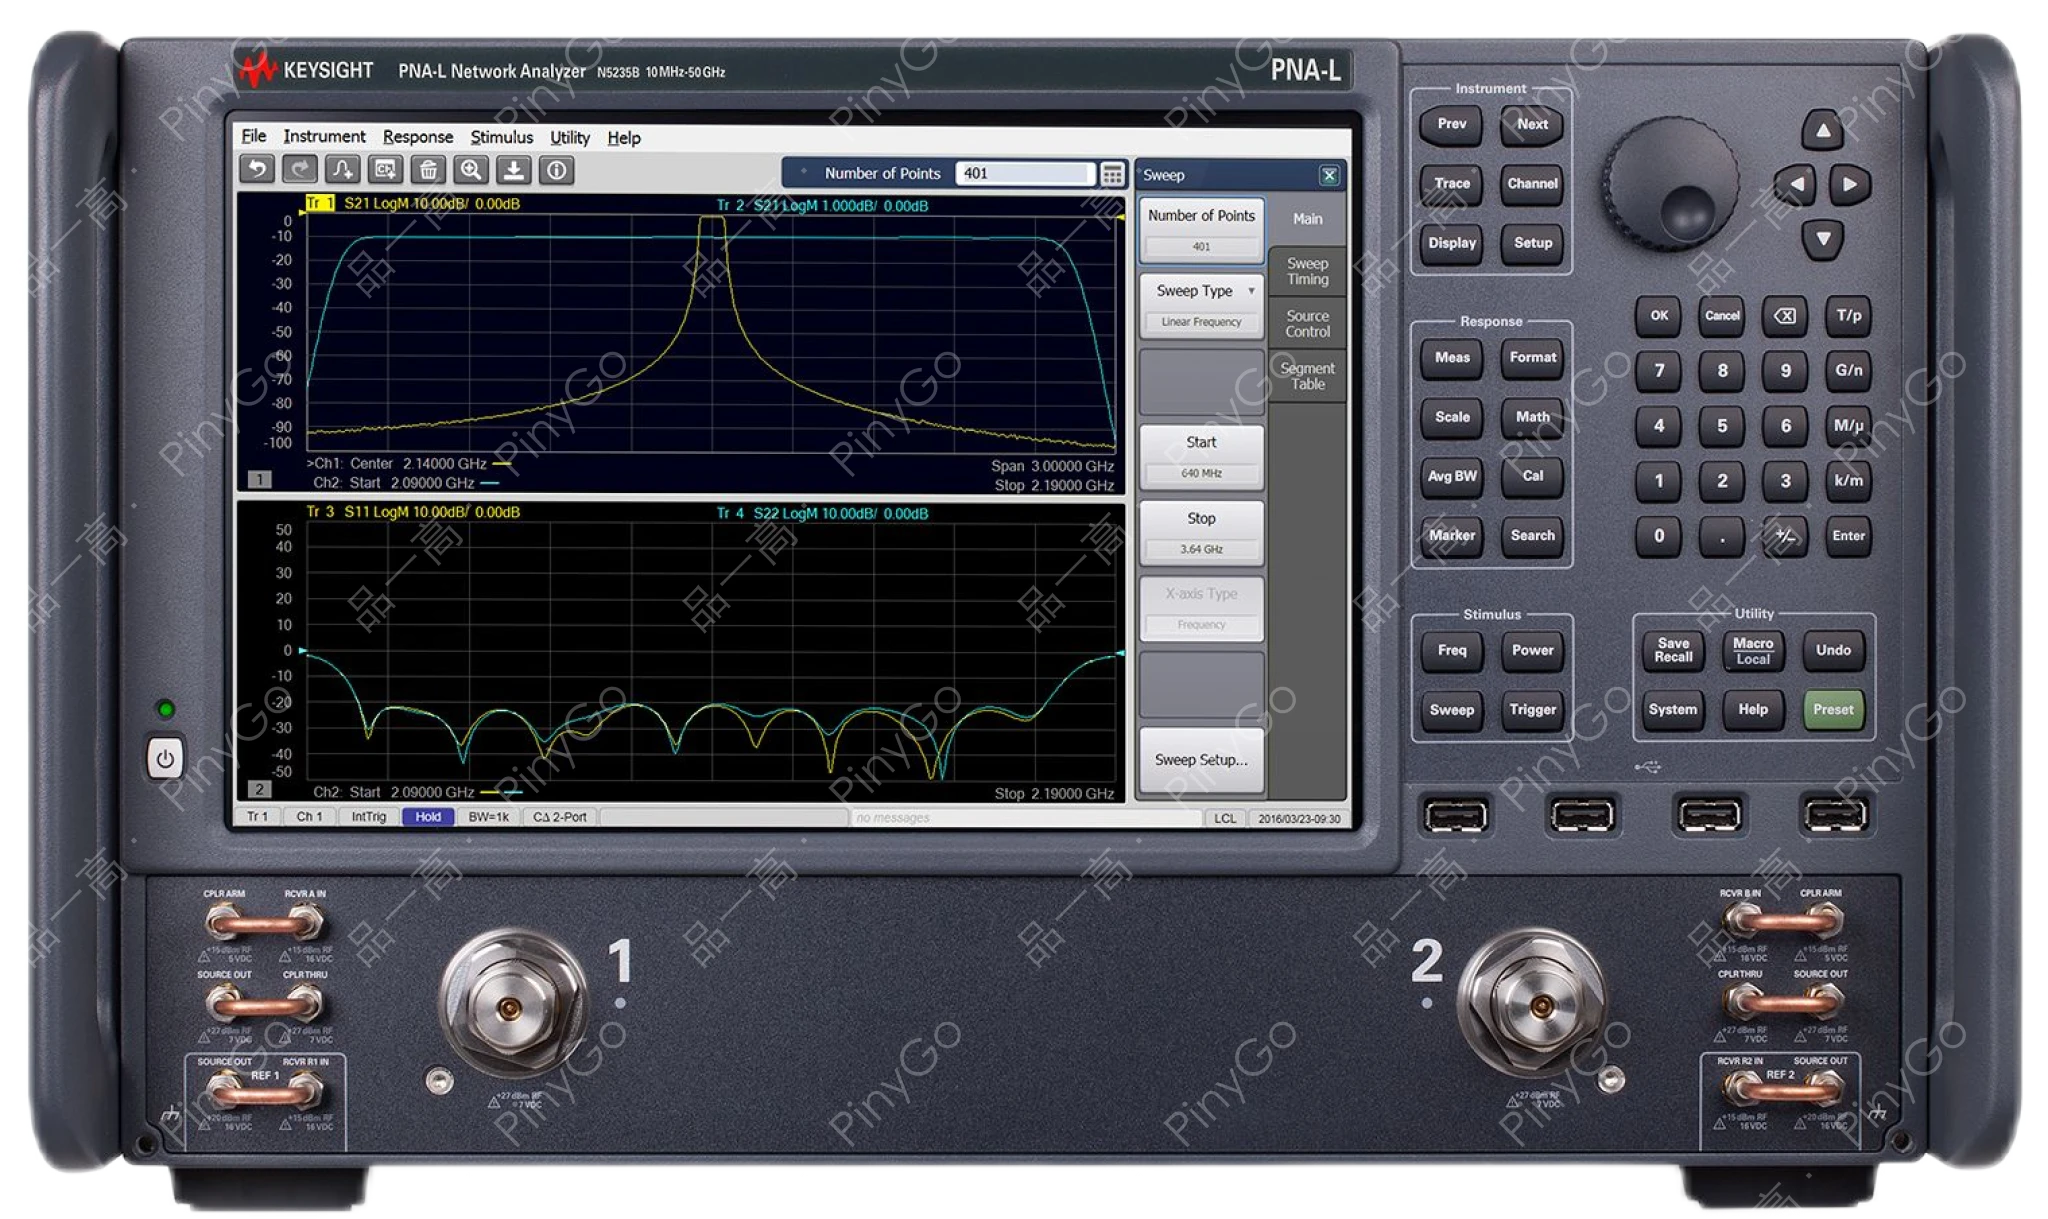Toggle the Hold status in status bar

point(428,817)
